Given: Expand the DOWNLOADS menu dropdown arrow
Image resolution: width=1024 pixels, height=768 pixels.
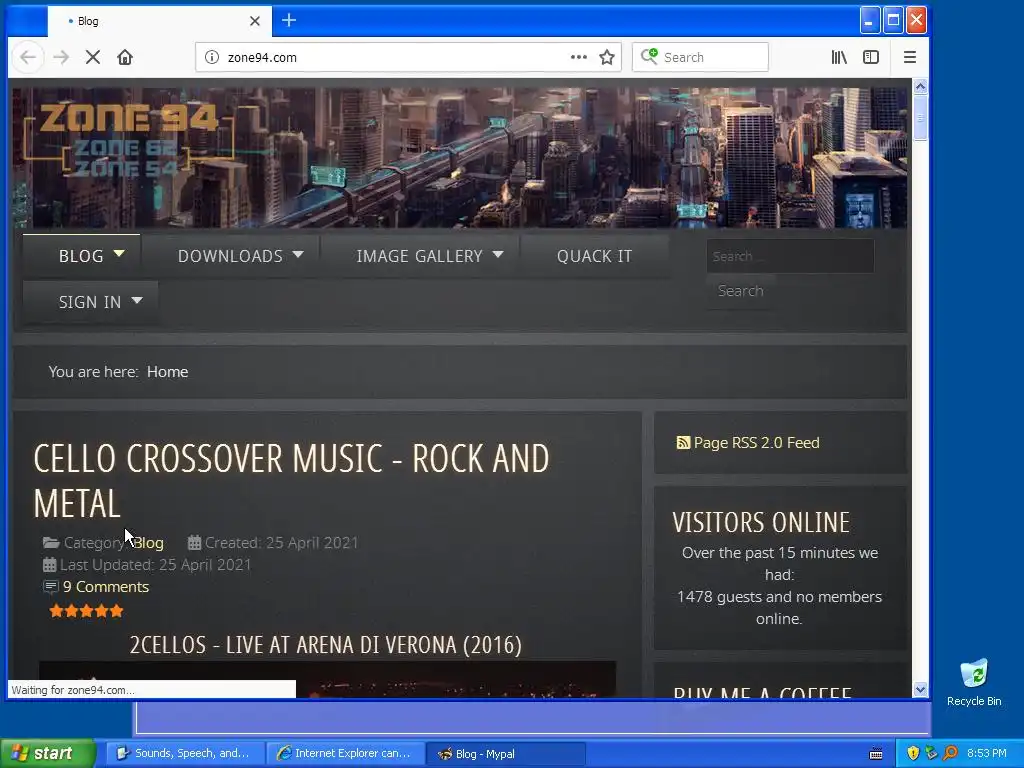Looking at the screenshot, I should (298, 254).
